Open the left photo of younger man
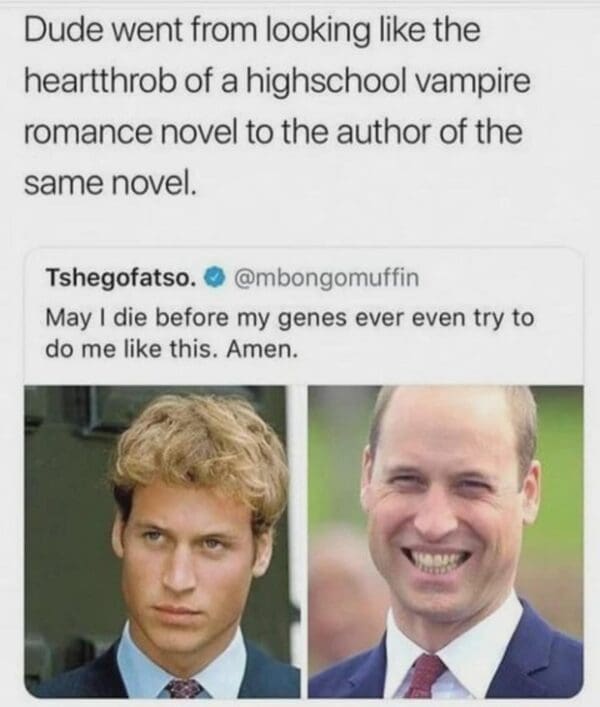Image resolution: width=600 pixels, height=707 pixels. 162,542
